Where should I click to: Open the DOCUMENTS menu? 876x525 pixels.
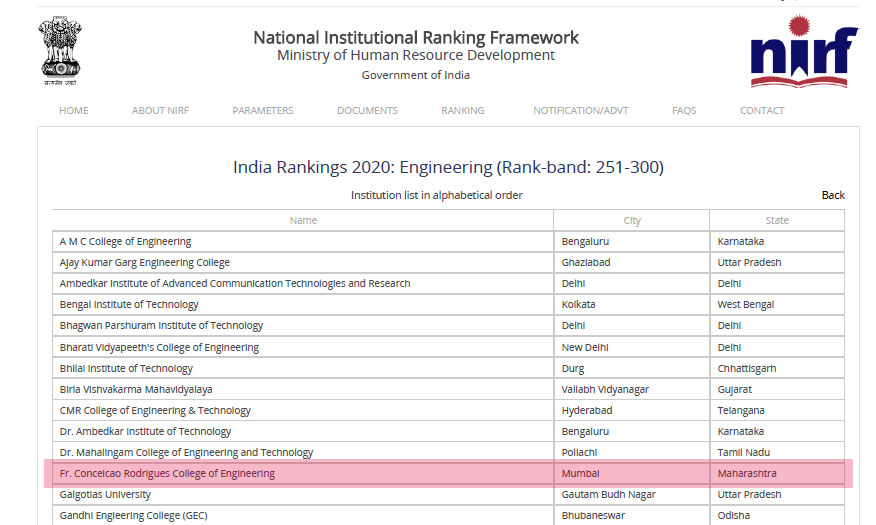[x=367, y=111]
